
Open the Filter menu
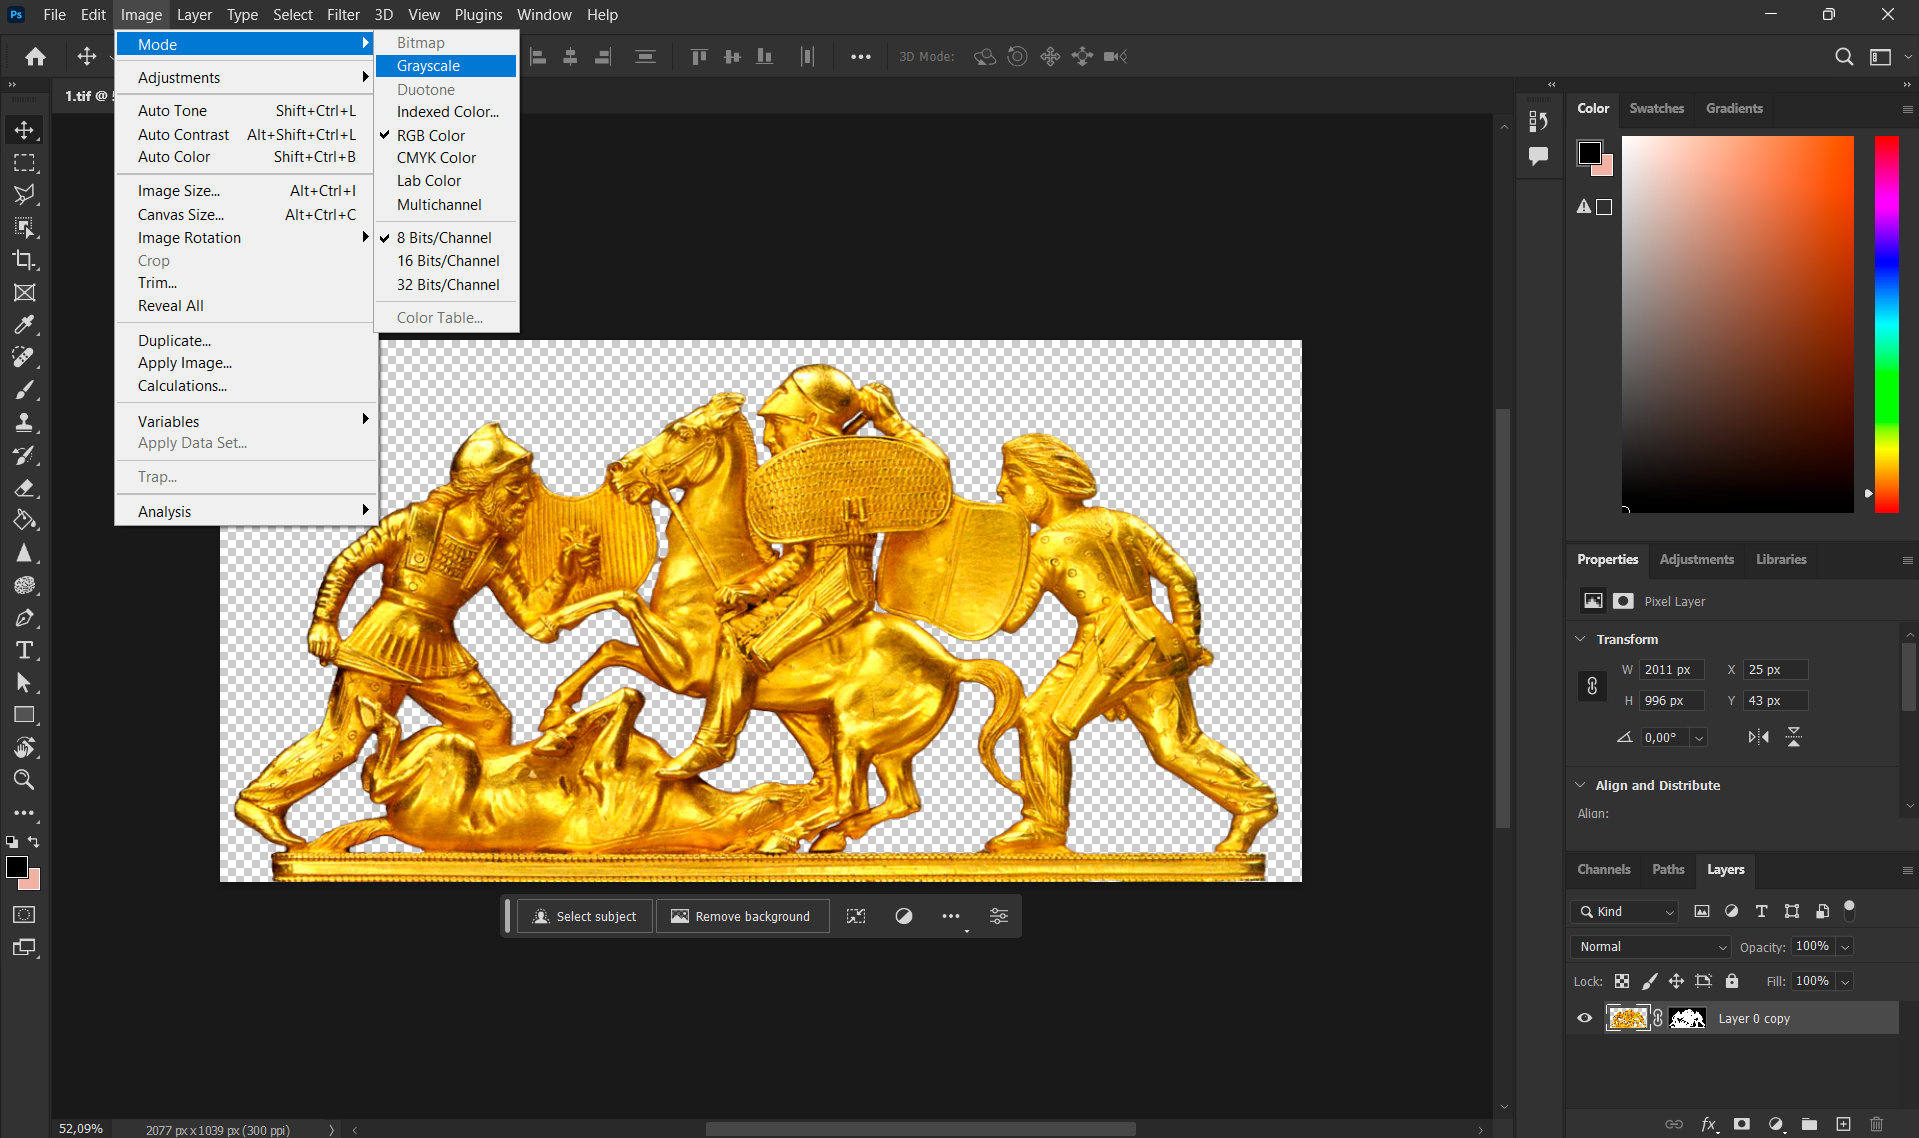click(343, 14)
